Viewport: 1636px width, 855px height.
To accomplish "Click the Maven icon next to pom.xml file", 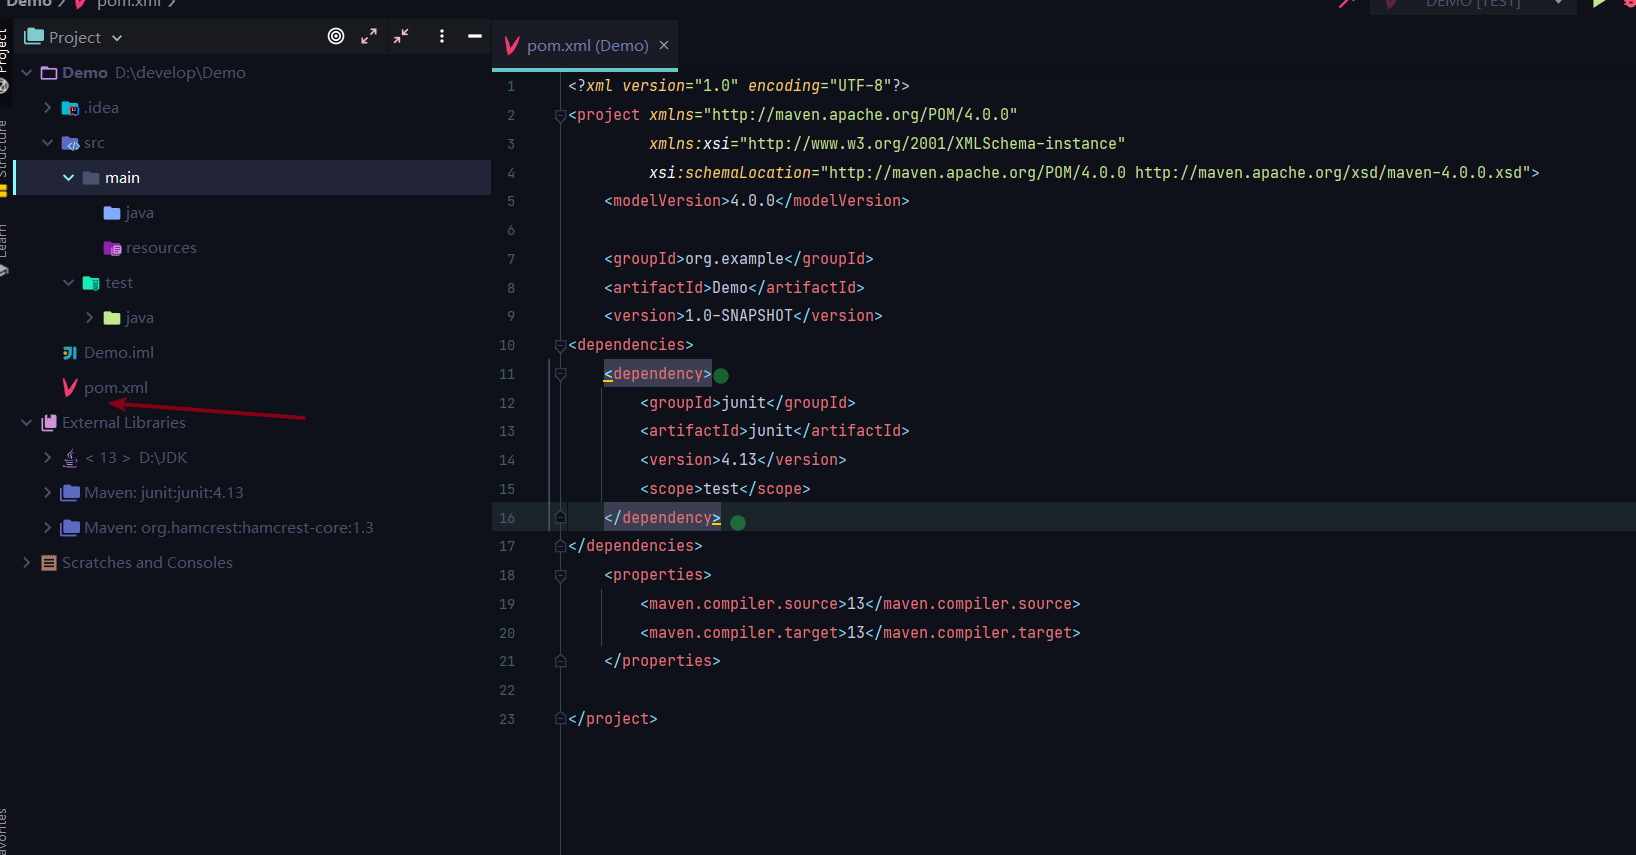I will point(70,387).
